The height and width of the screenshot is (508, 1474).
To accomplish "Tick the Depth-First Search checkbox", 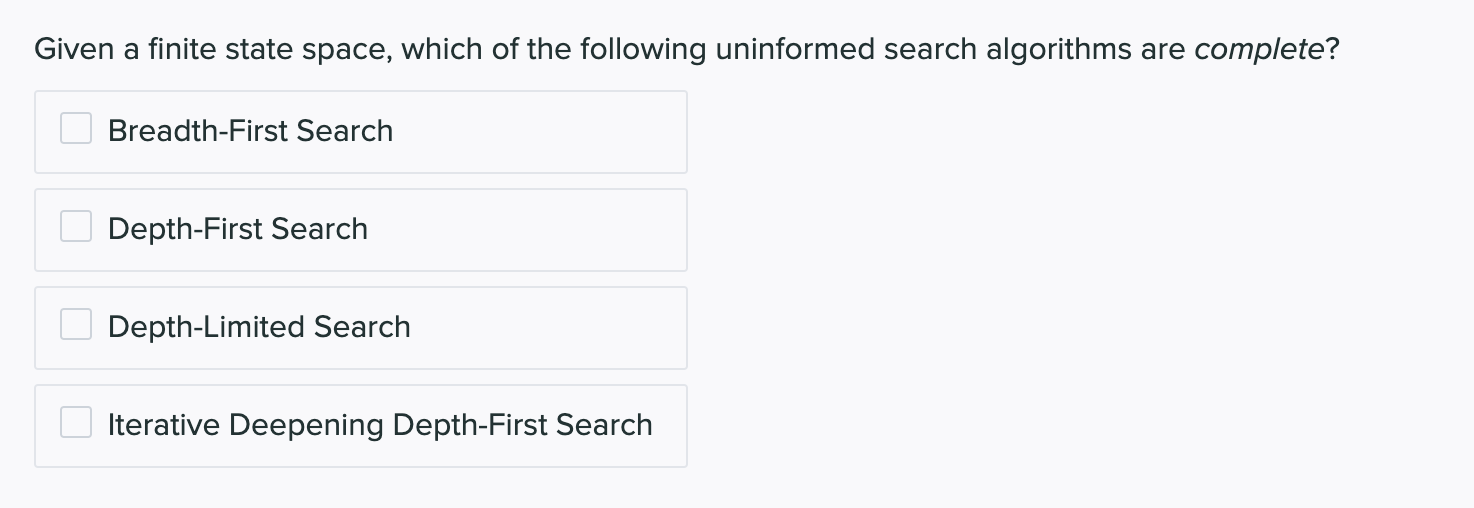I will [76, 227].
